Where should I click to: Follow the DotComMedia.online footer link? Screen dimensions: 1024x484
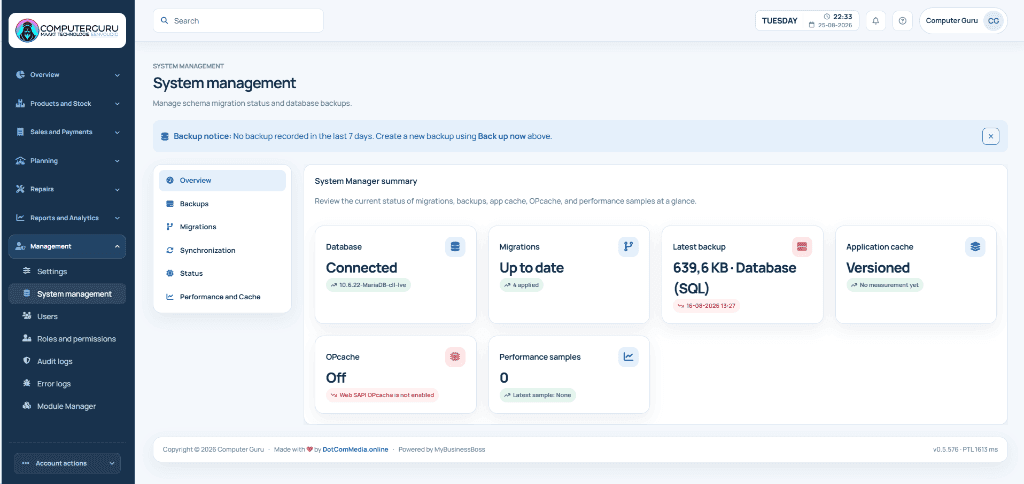355,449
